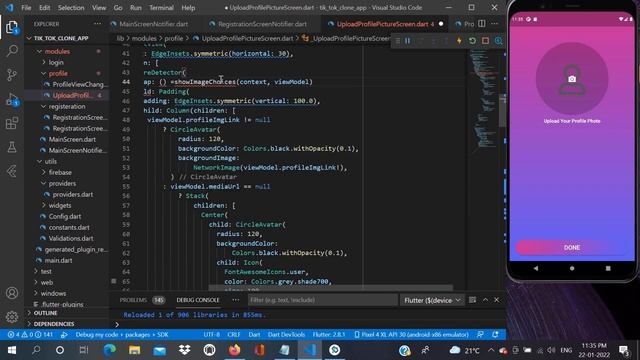Split the editor to the right
The image size is (640, 360).
coord(482,24)
